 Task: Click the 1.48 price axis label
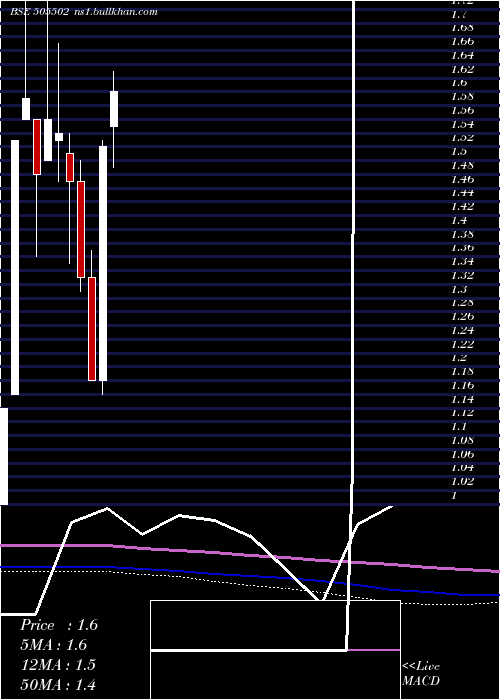(x=462, y=165)
